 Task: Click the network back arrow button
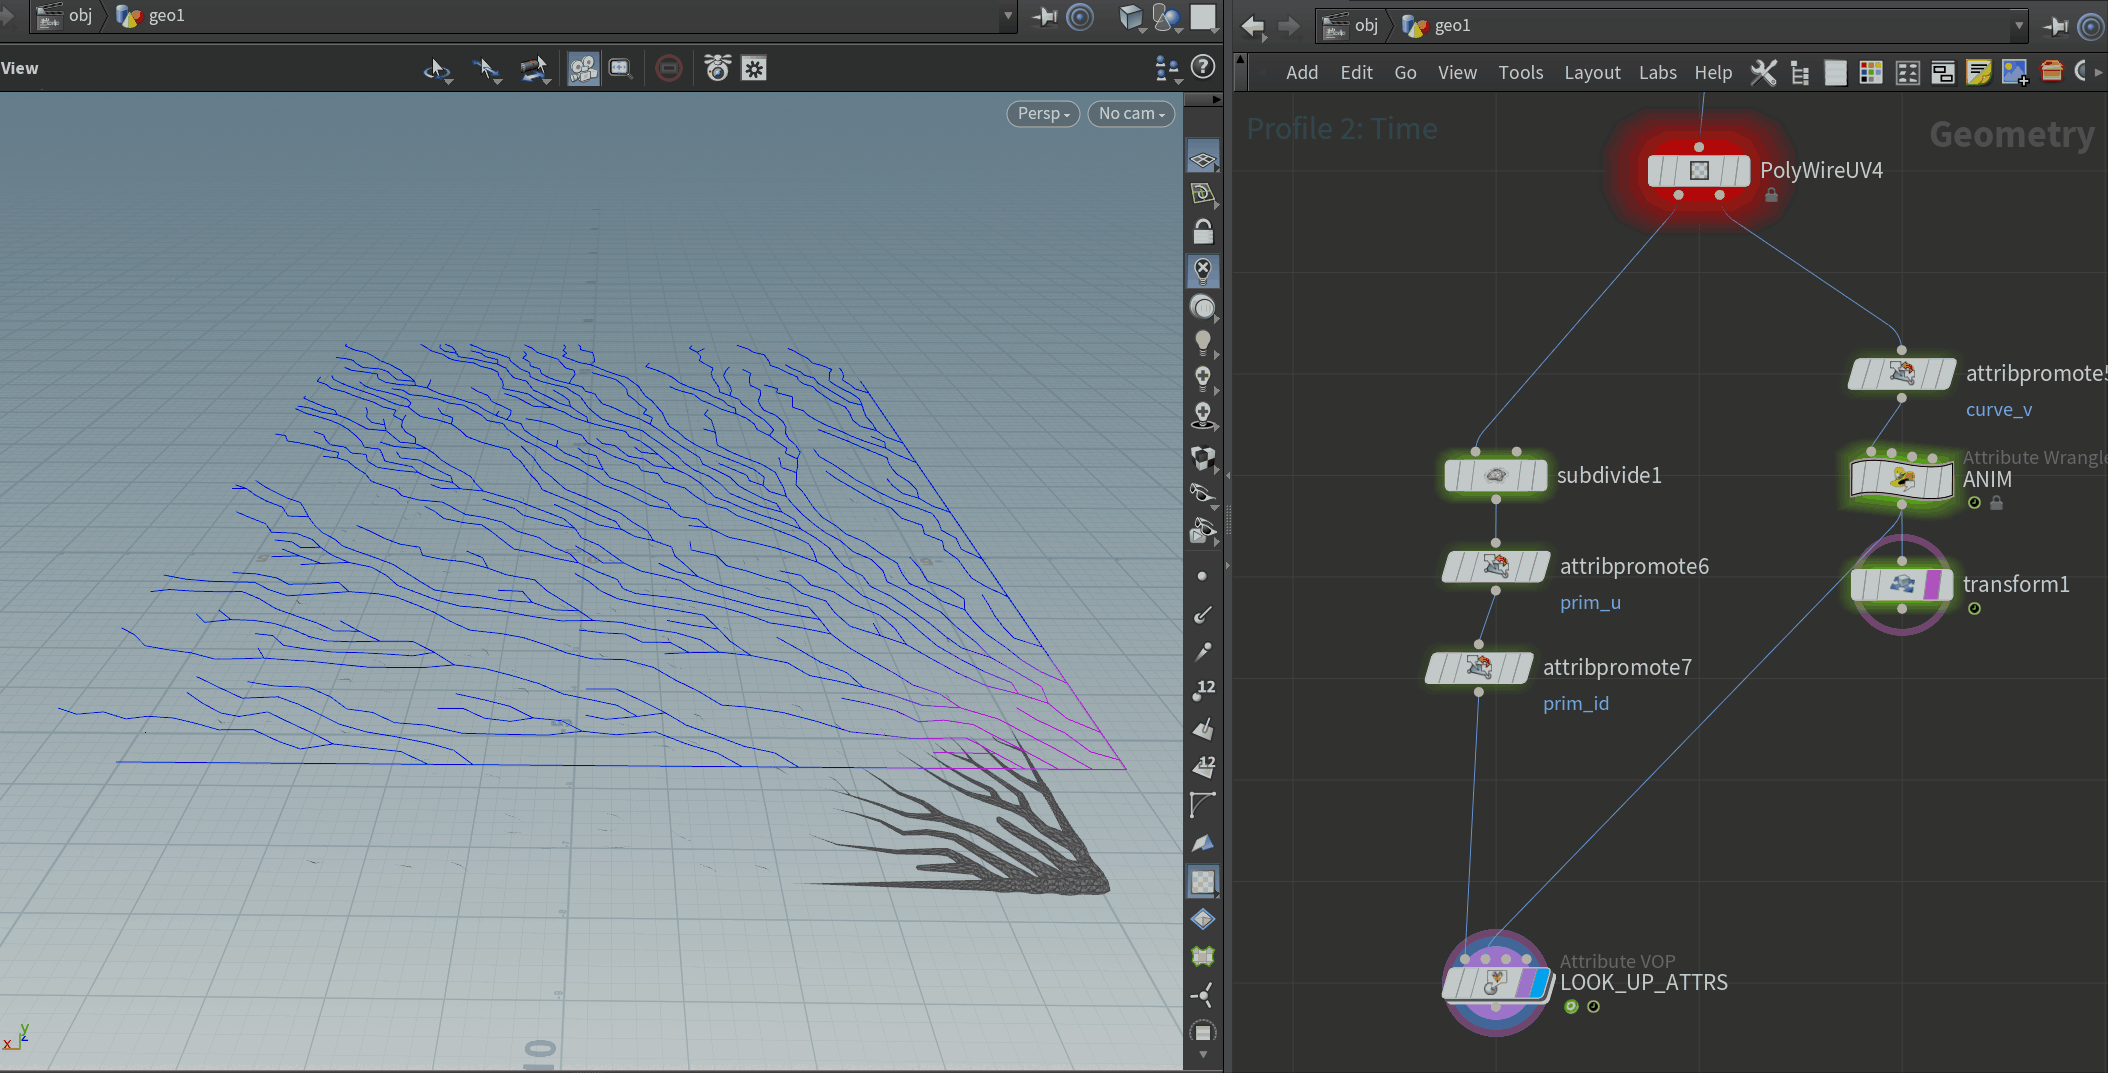point(1254,26)
